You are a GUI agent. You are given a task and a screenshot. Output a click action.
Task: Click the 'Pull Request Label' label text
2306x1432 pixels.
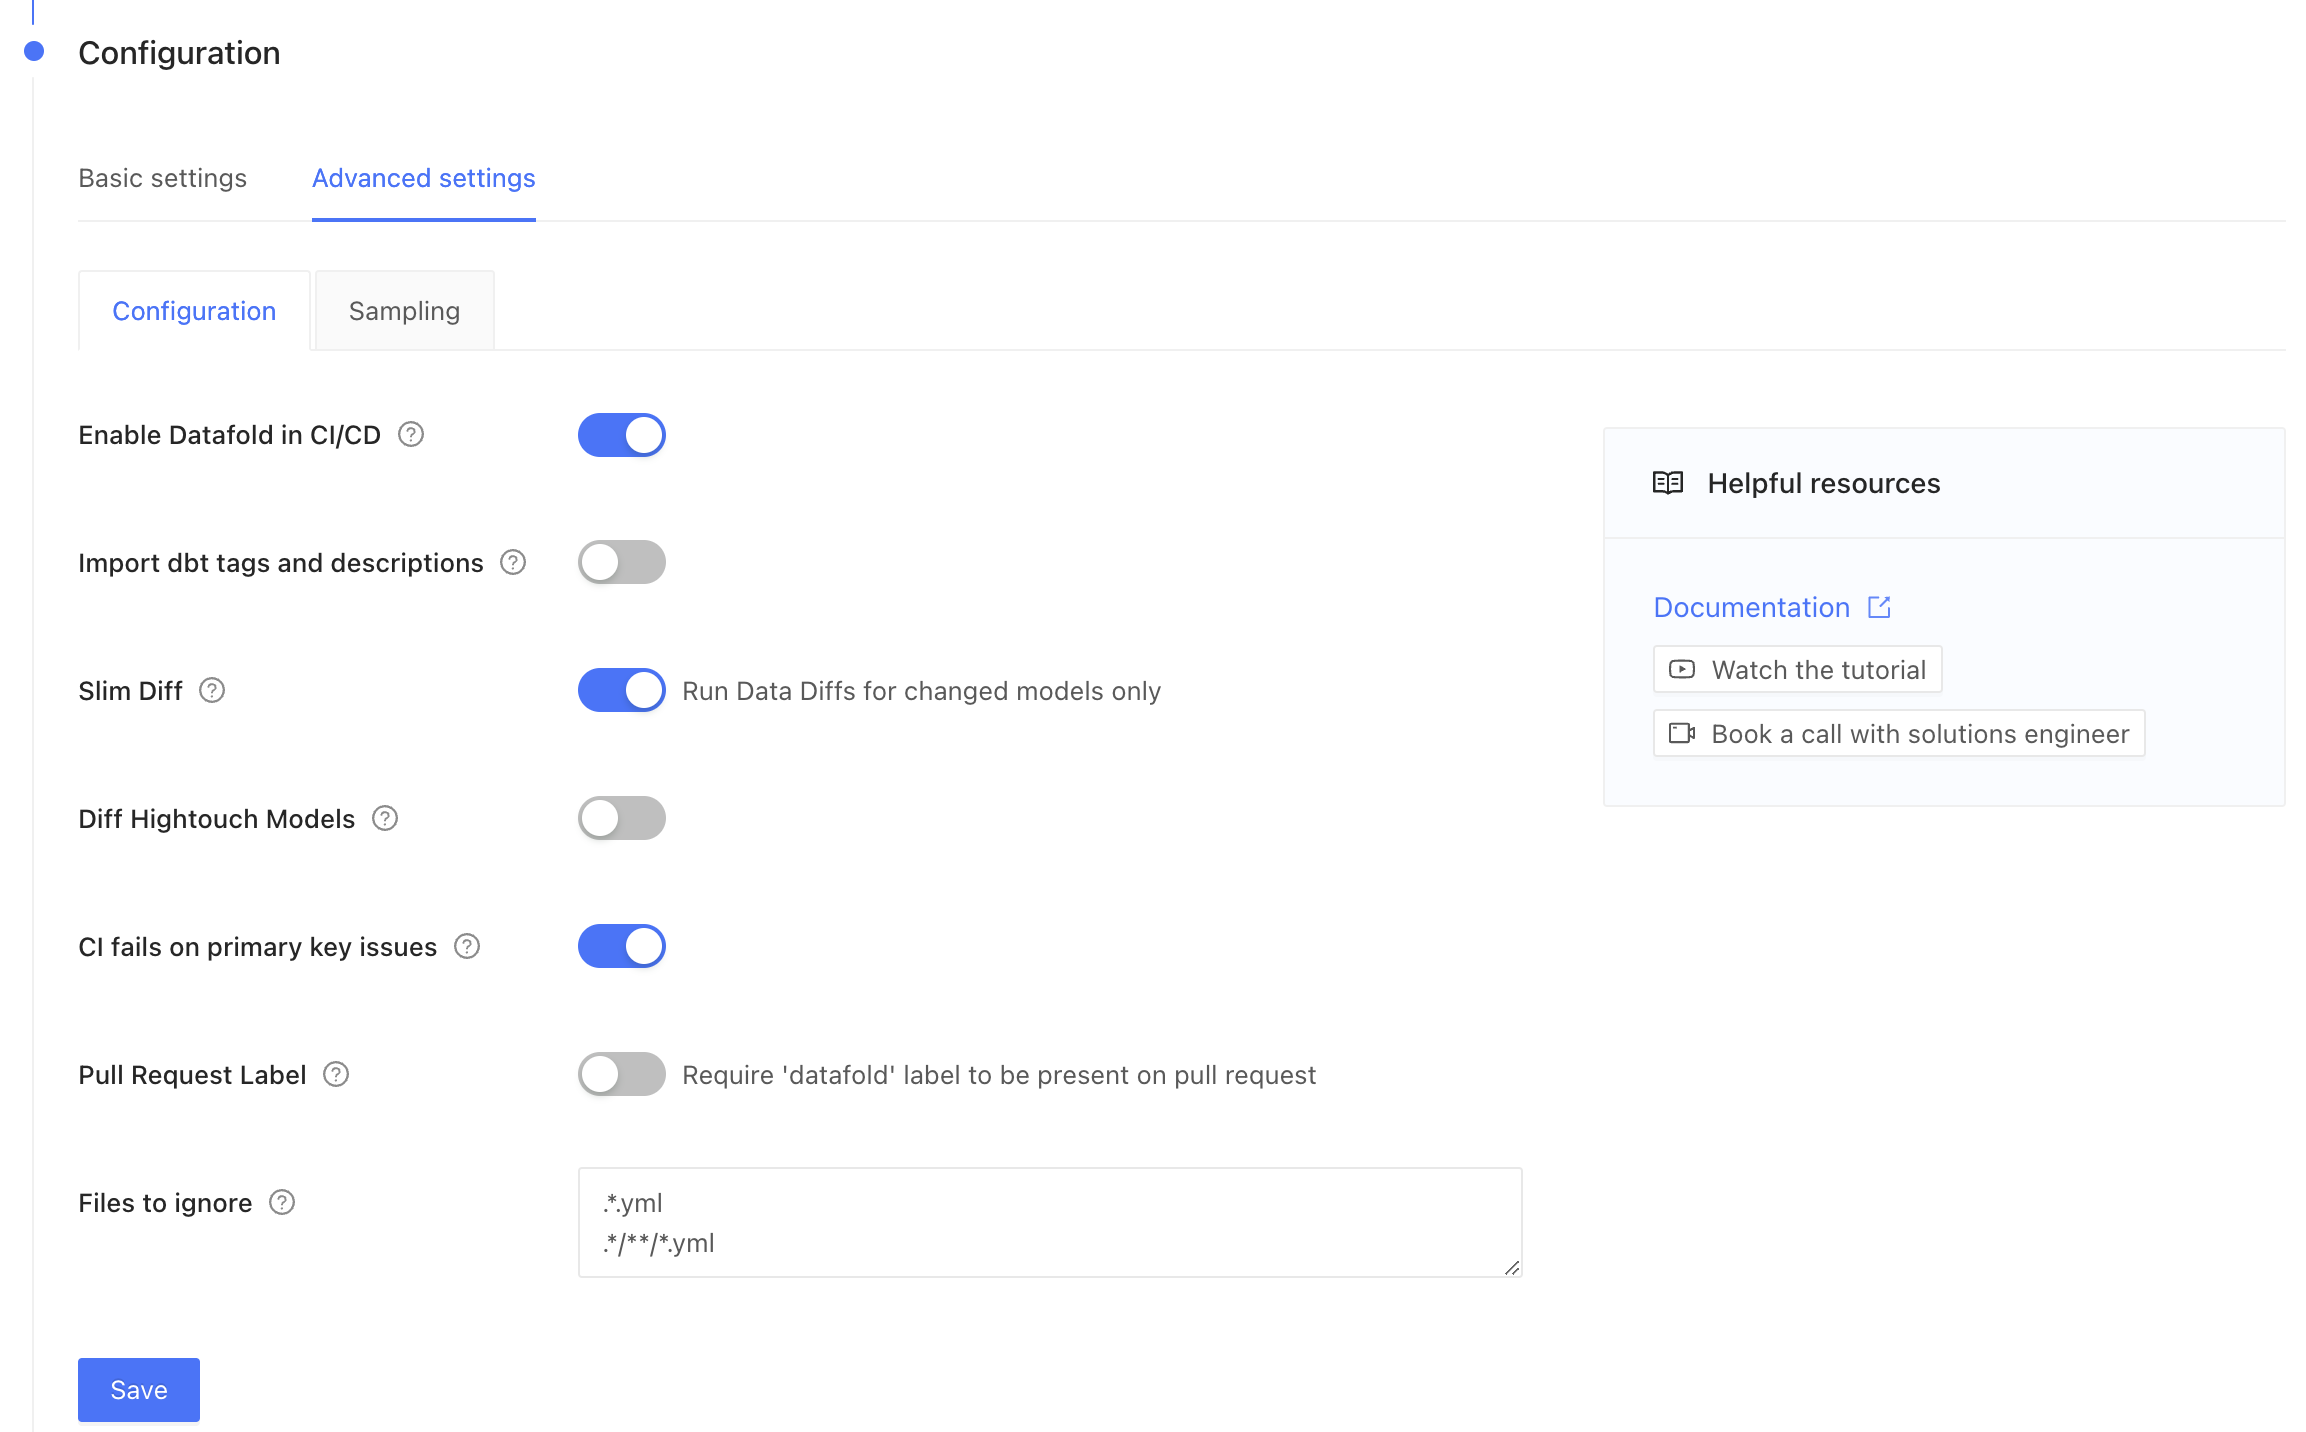(192, 1075)
